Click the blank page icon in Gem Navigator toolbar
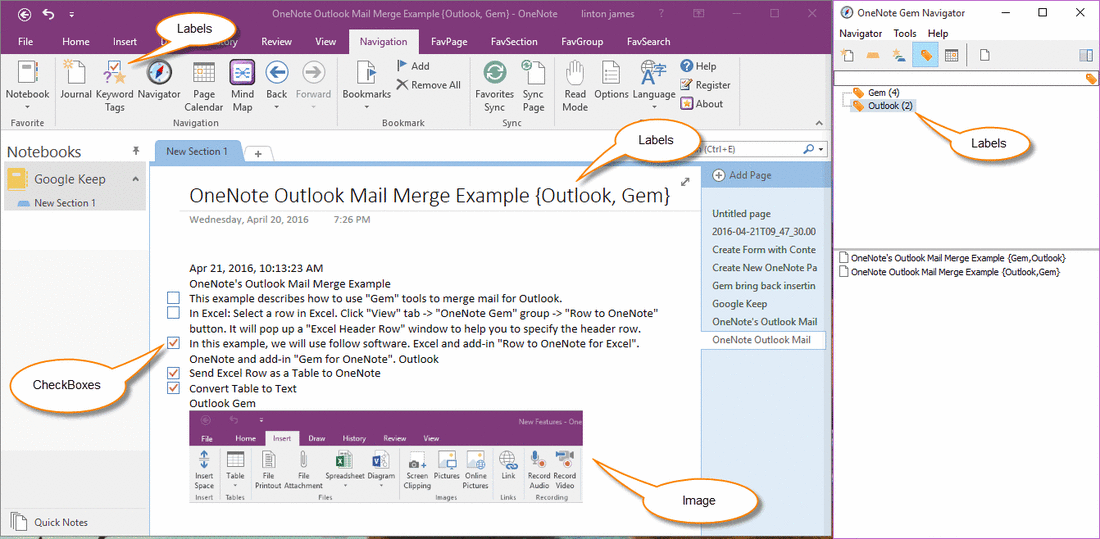Viewport: 1100px width, 539px height. (x=985, y=55)
